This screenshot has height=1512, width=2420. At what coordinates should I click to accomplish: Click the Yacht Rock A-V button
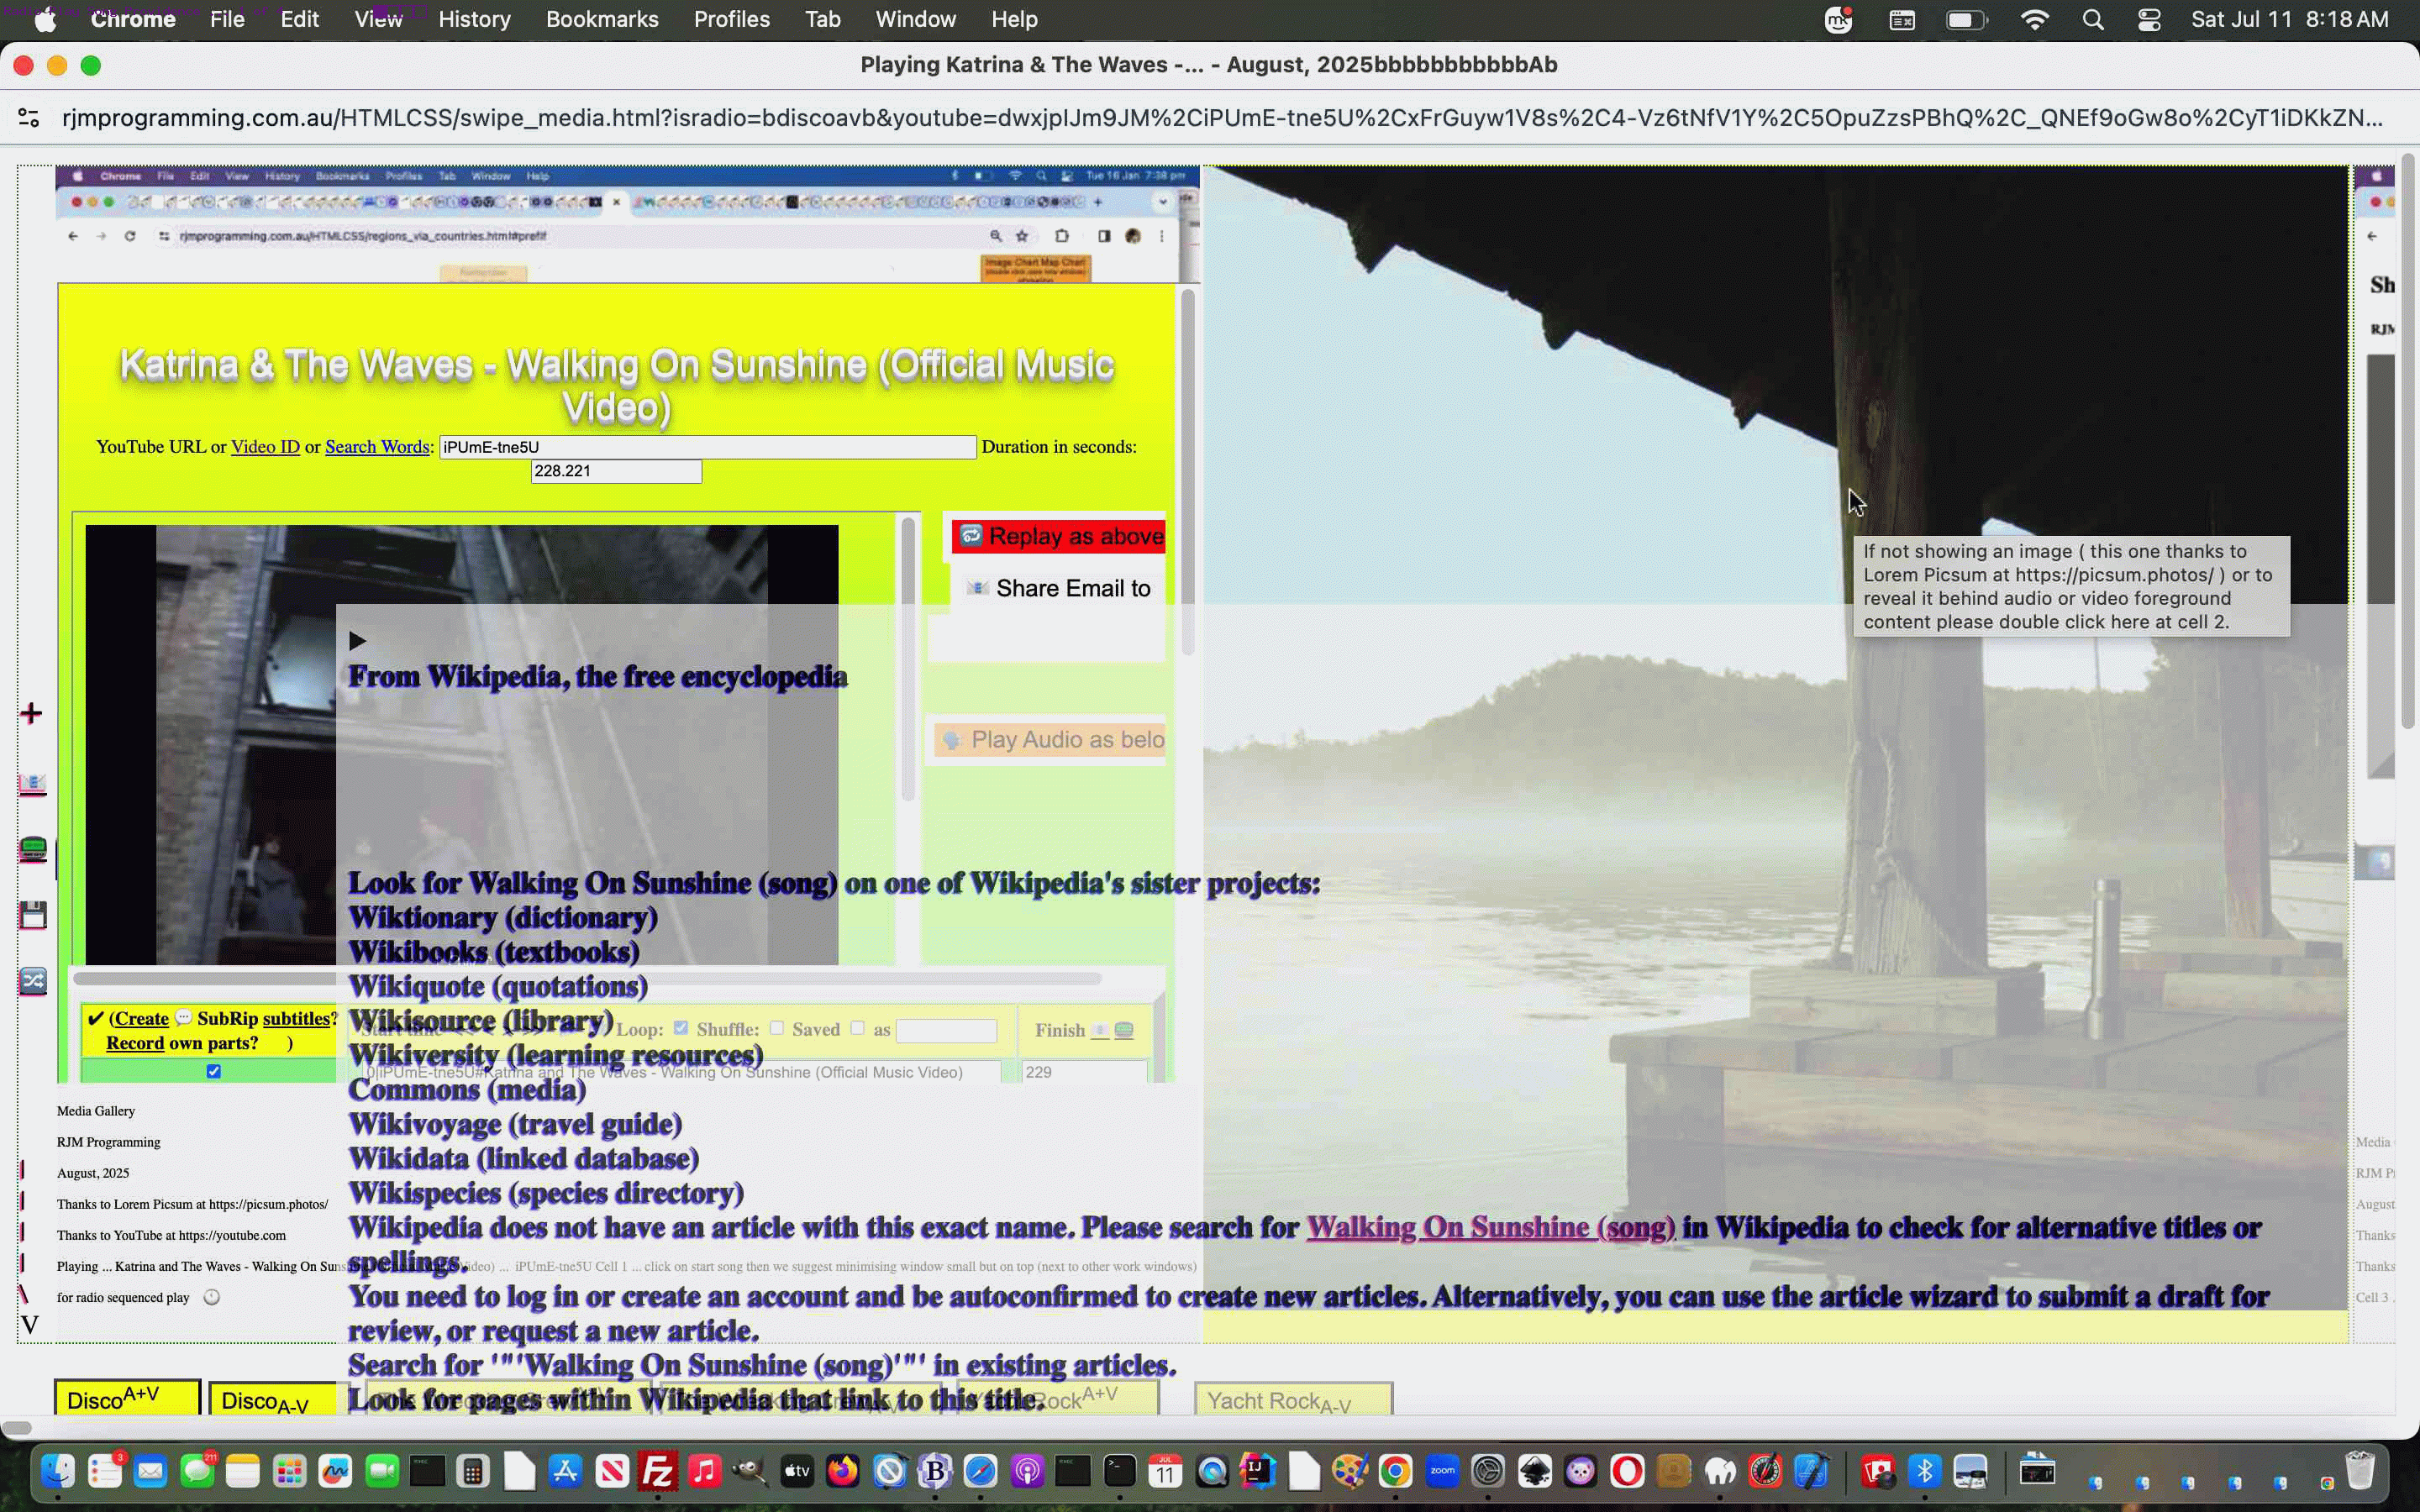(x=1293, y=1399)
